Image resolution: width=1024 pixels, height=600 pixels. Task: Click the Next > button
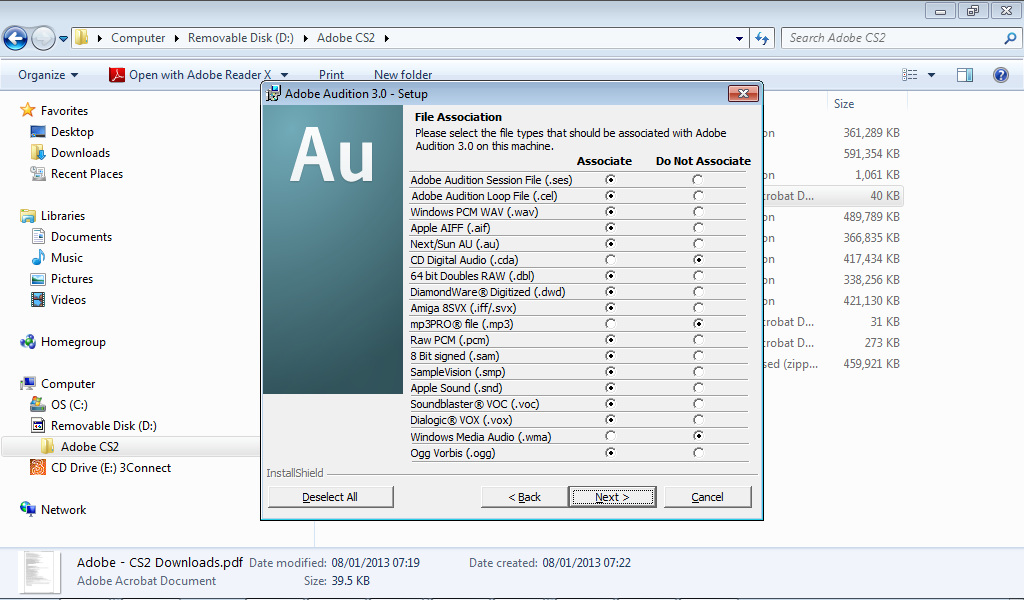(x=612, y=497)
